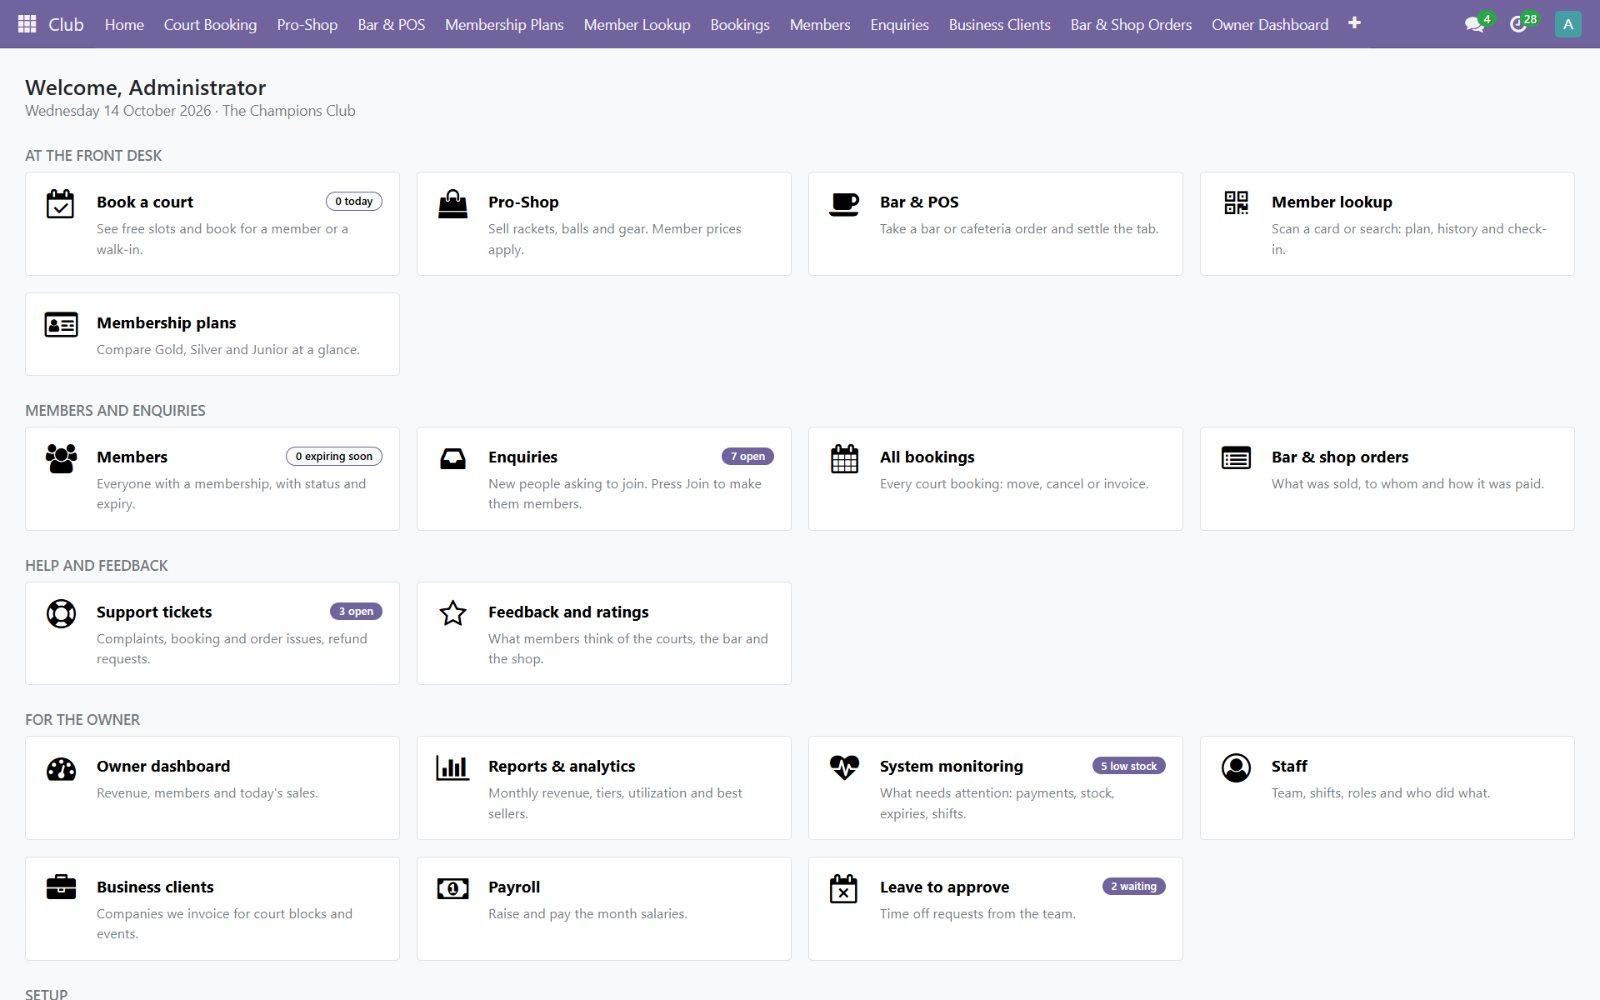The width and height of the screenshot is (1600, 1000).
Task: Open the conversations chat icon in navbar
Action: click(1474, 24)
